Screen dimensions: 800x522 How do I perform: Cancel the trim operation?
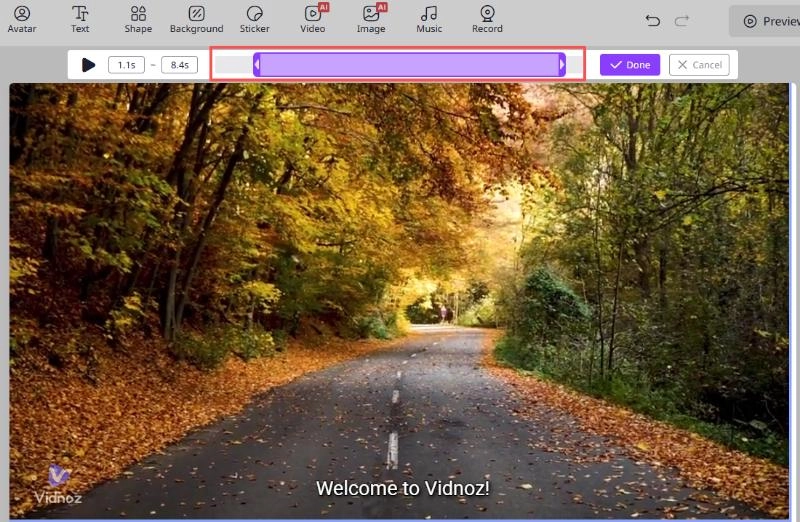tap(699, 65)
